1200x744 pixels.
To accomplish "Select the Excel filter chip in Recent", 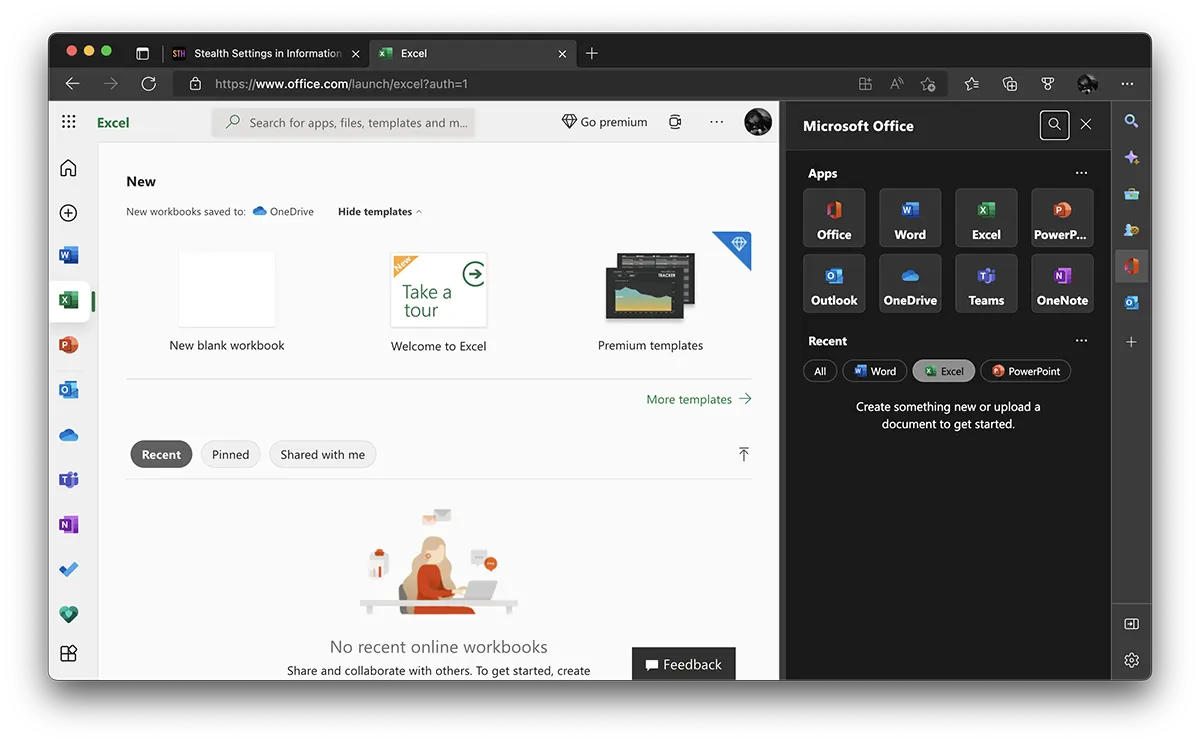I will pyautogui.click(x=944, y=371).
